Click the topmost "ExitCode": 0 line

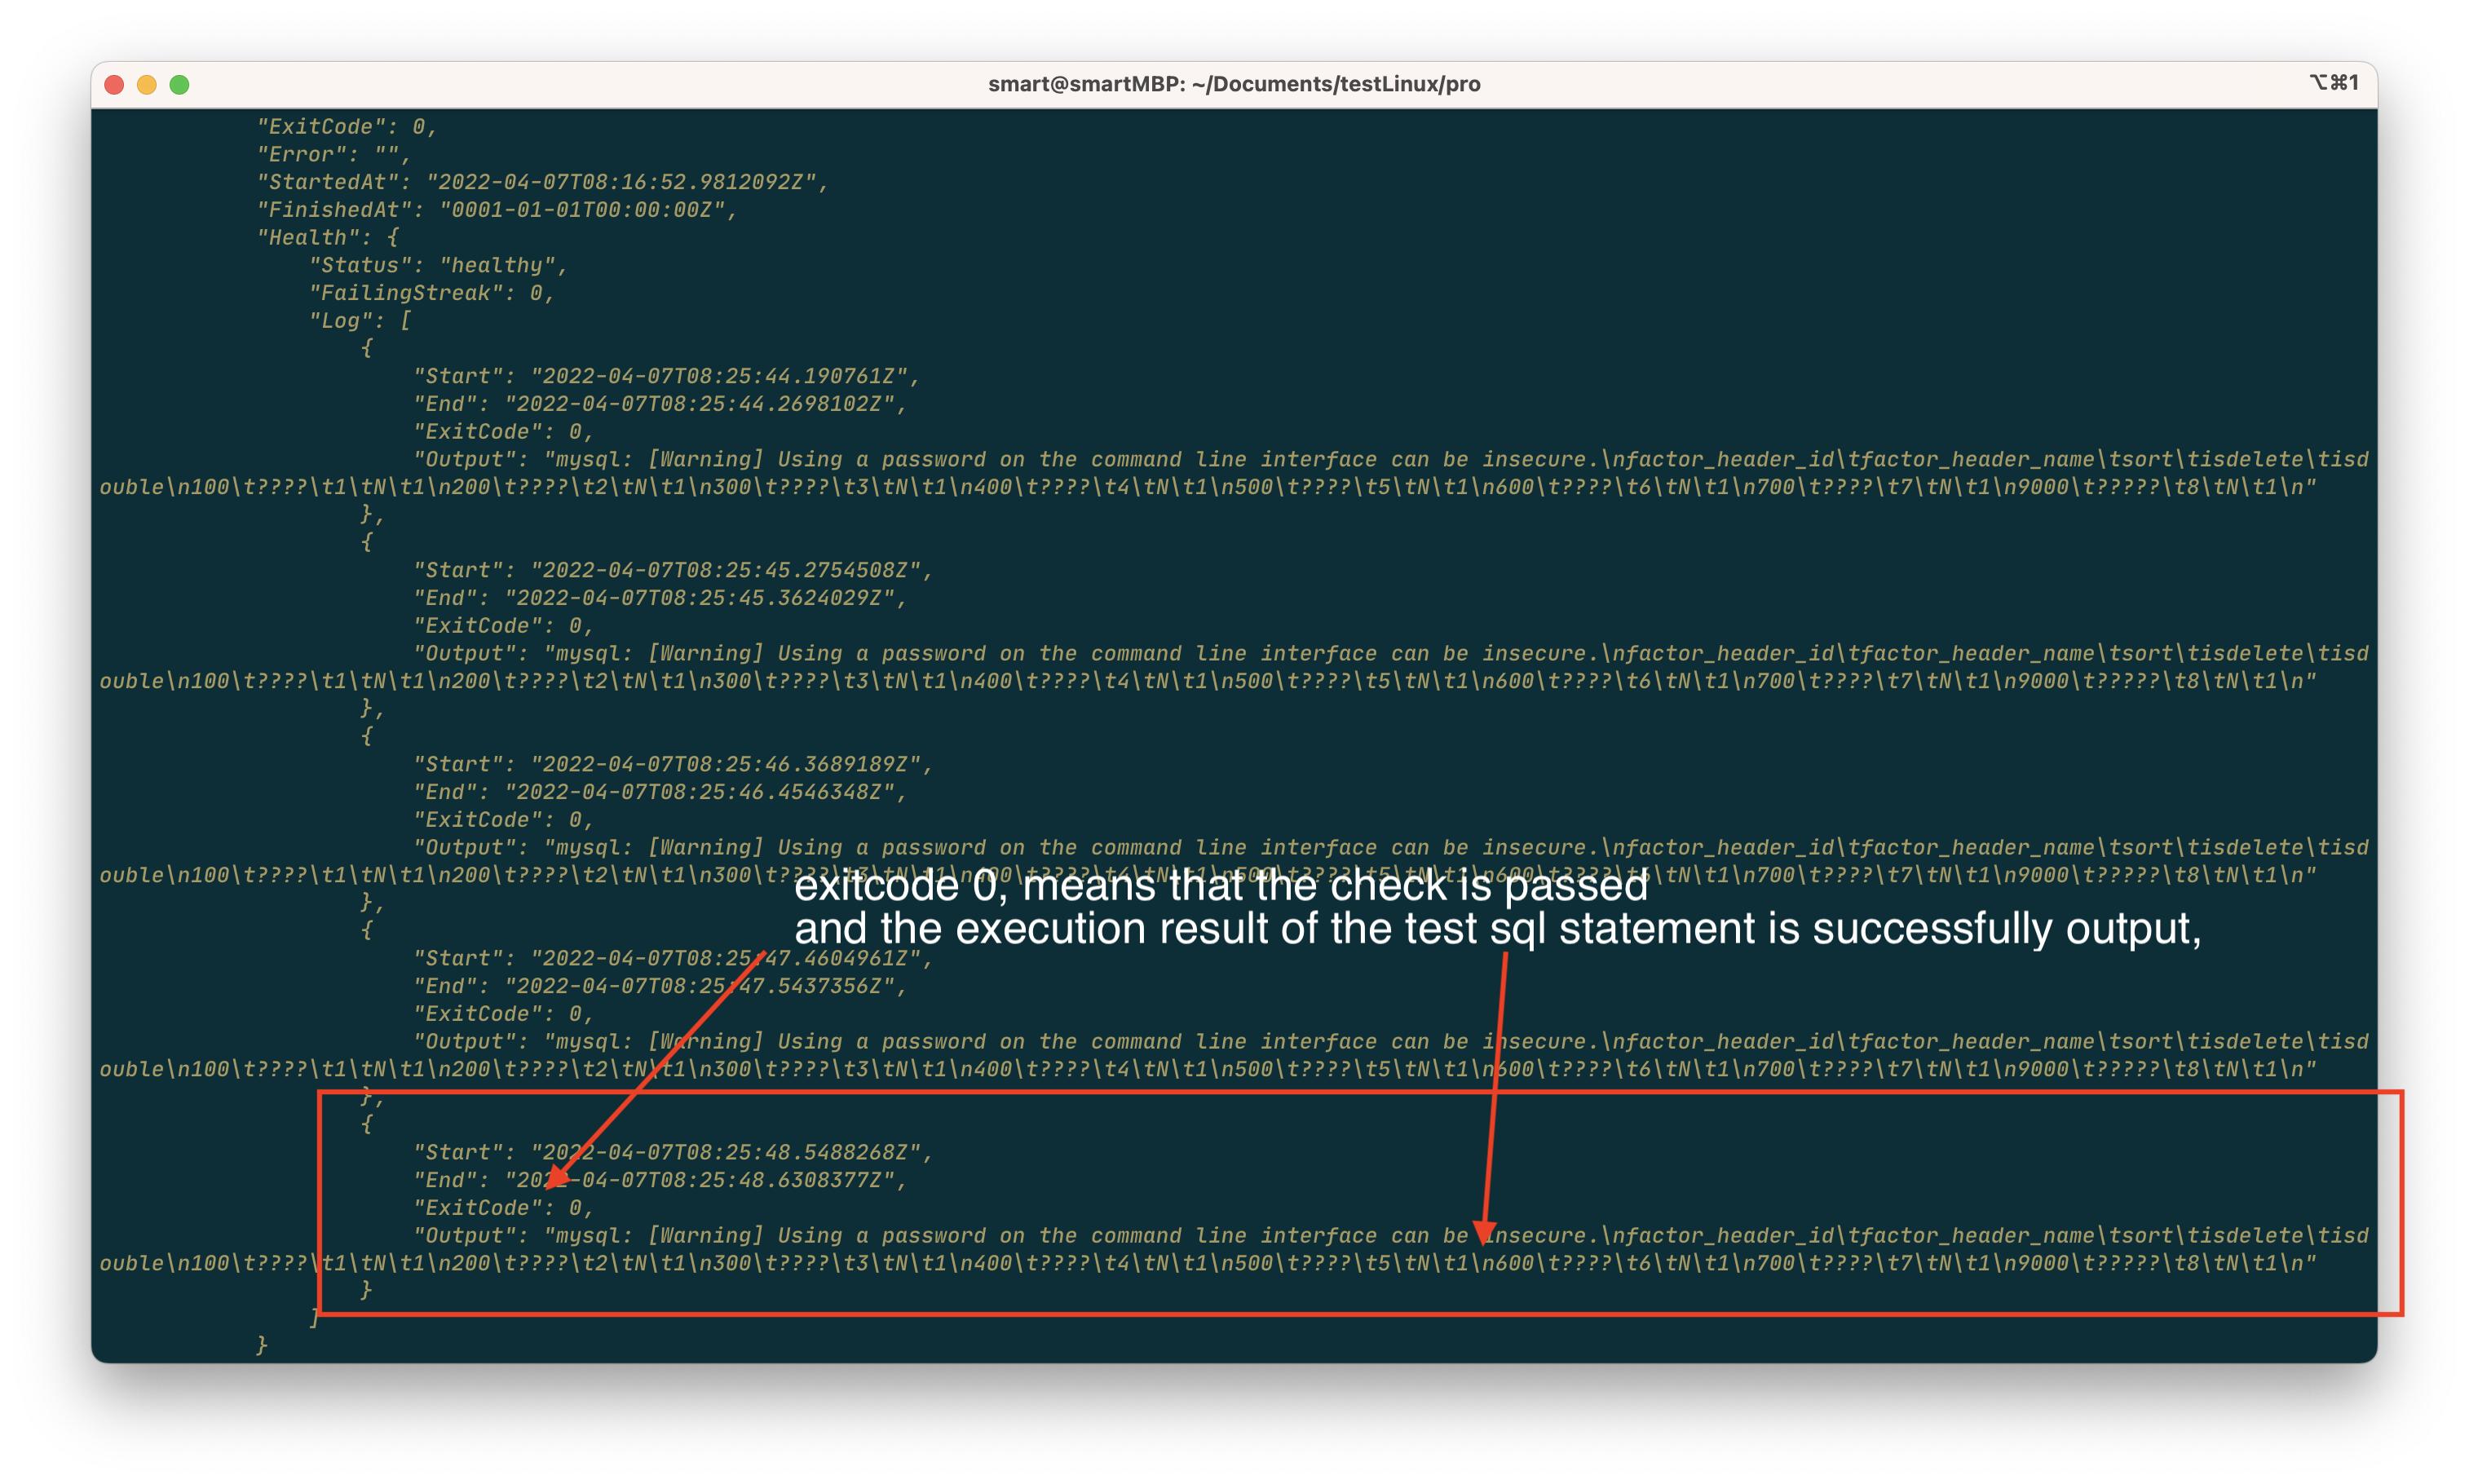[x=346, y=127]
